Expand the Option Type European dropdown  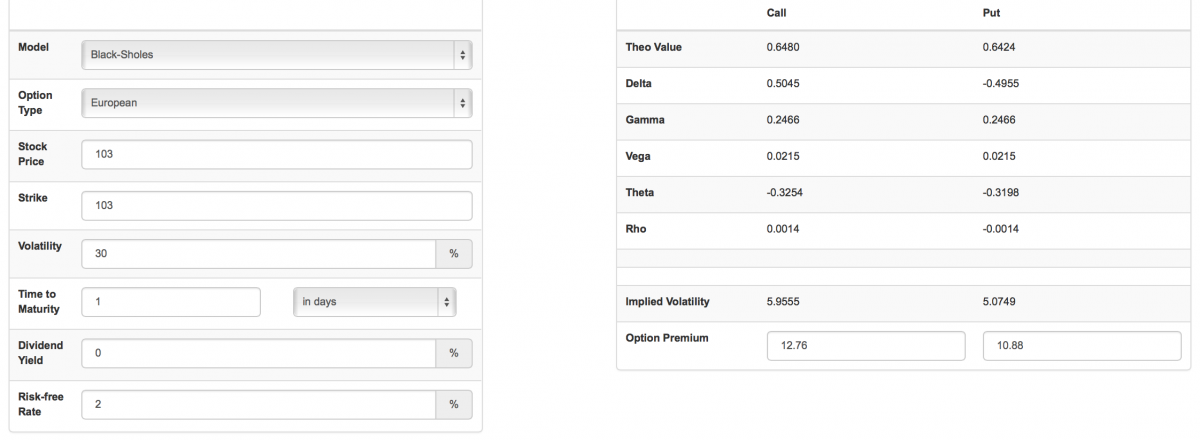coord(275,102)
